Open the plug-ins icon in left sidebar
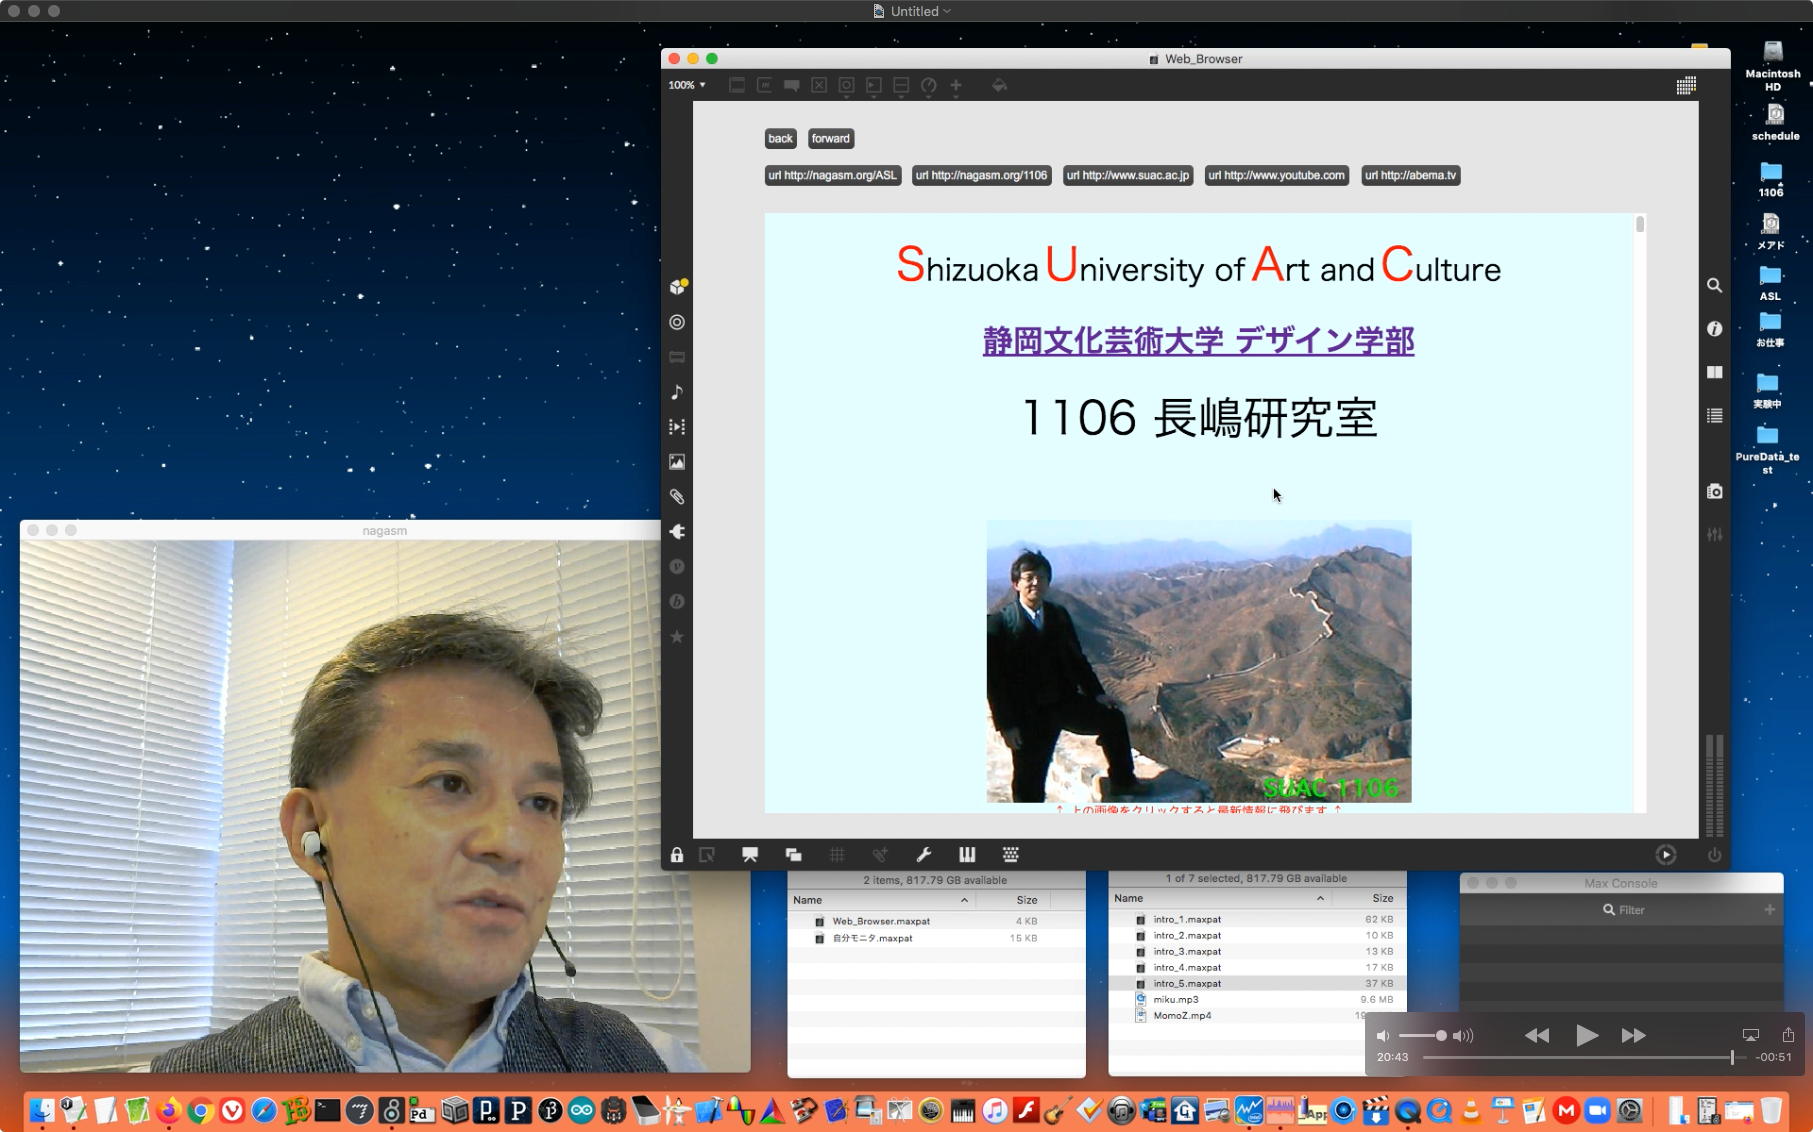The height and width of the screenshot is (1132, 1813). click(x=677, y=532)
